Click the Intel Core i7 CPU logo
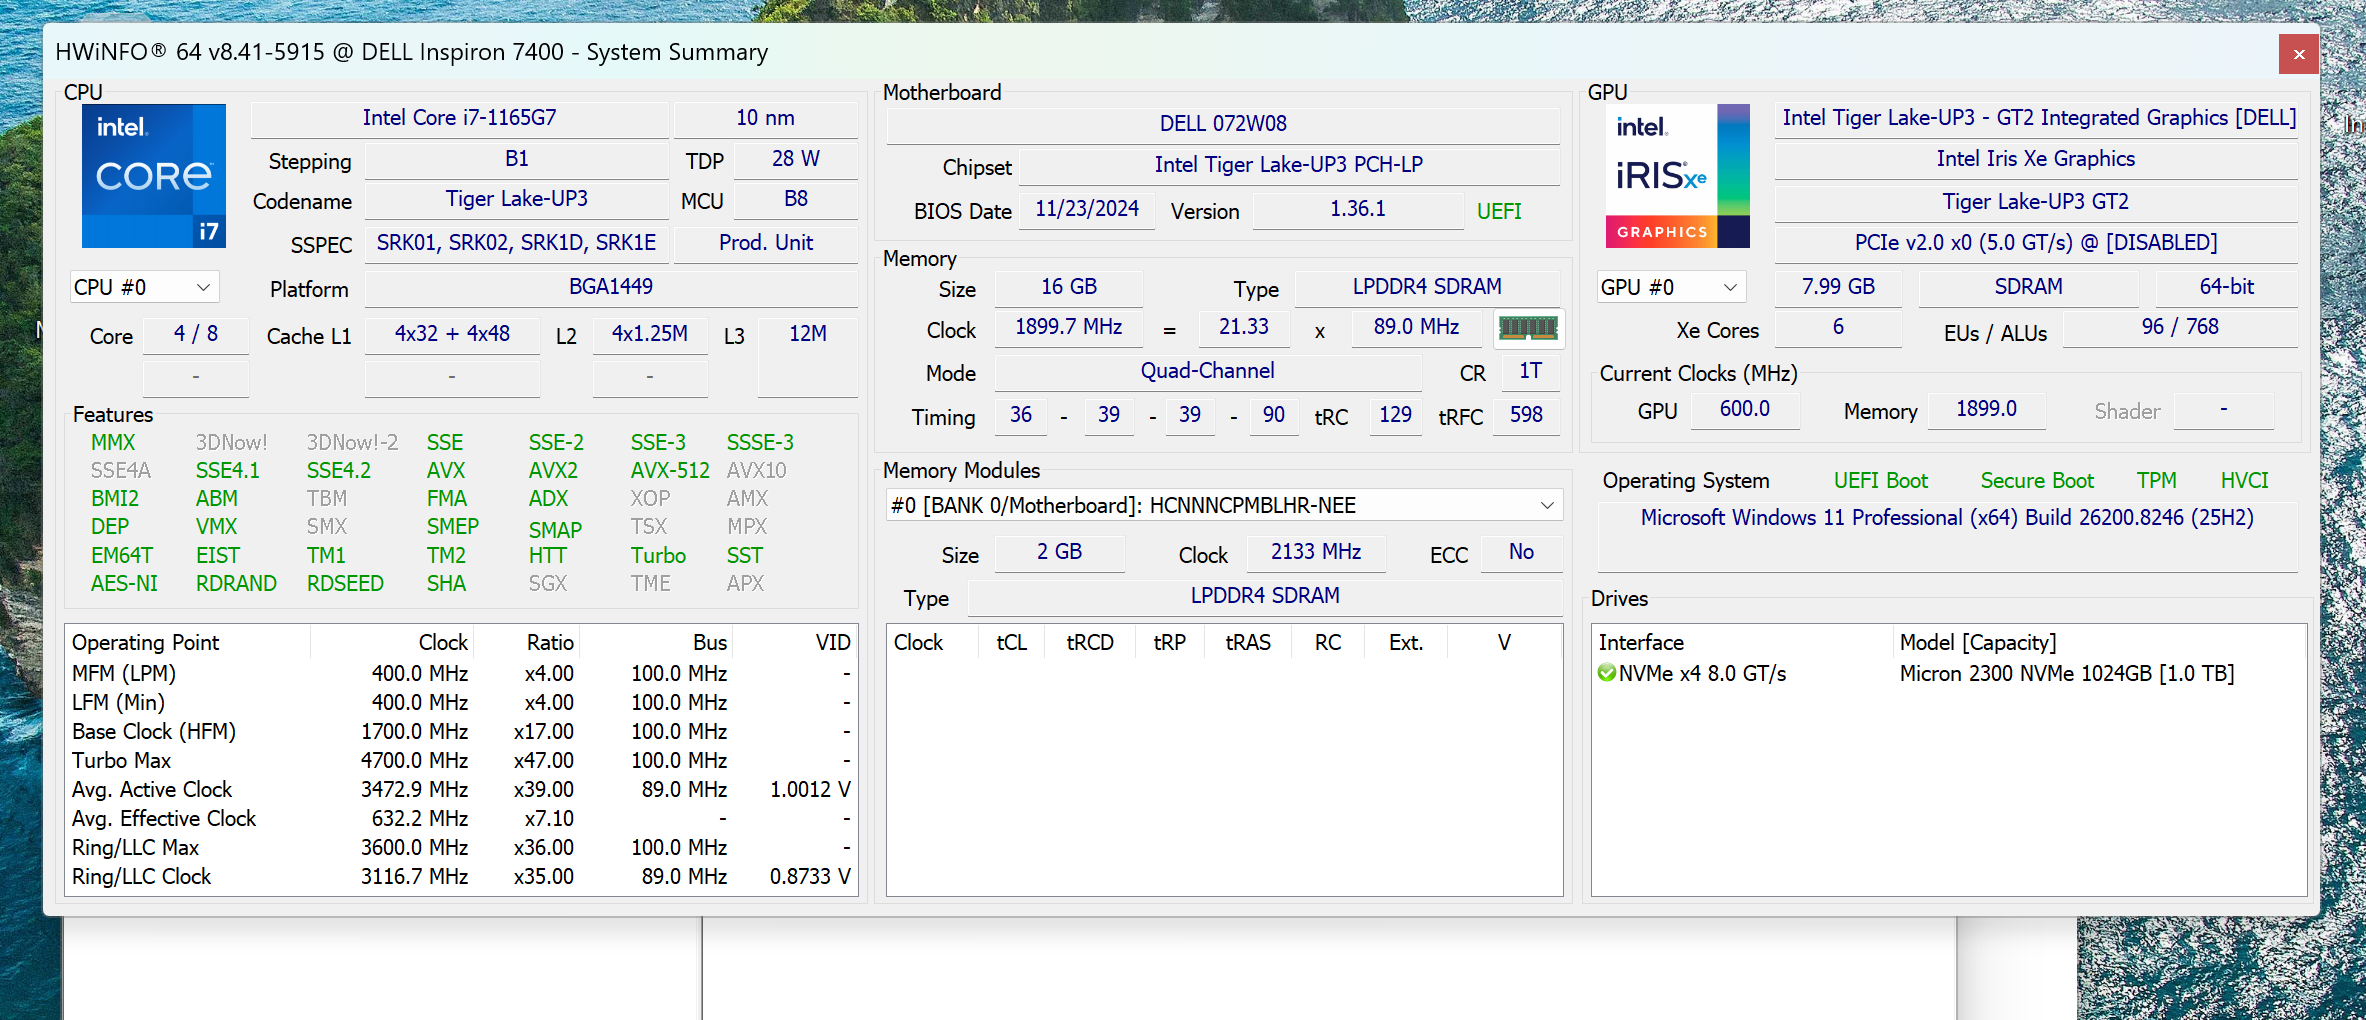The image size is (2366, 1020). 154,176
